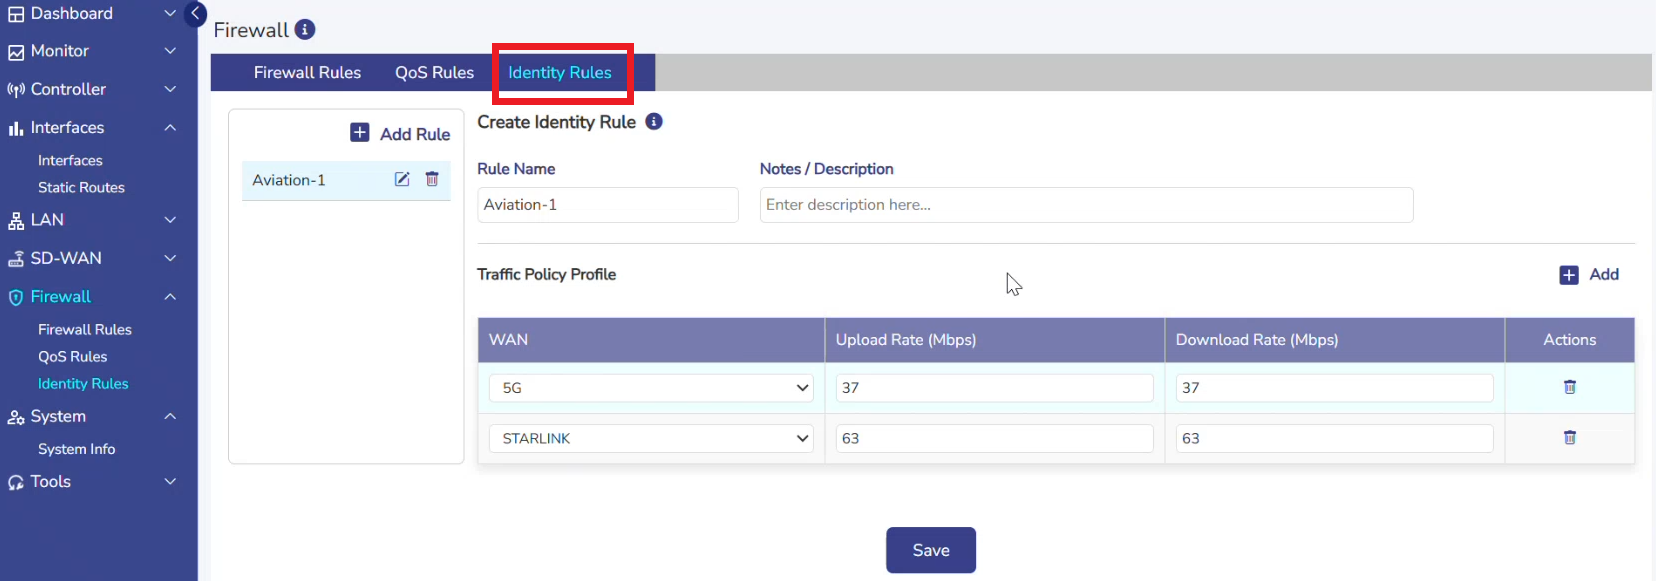Delete the Aviation-1 rule using trash icon
This screenshot has height=581, width=1656.
(432, 179)
